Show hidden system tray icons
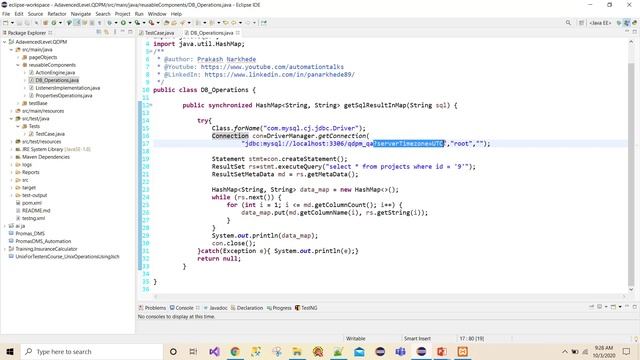The height and width of the screenshot is (360, 640). pos(565,351)
